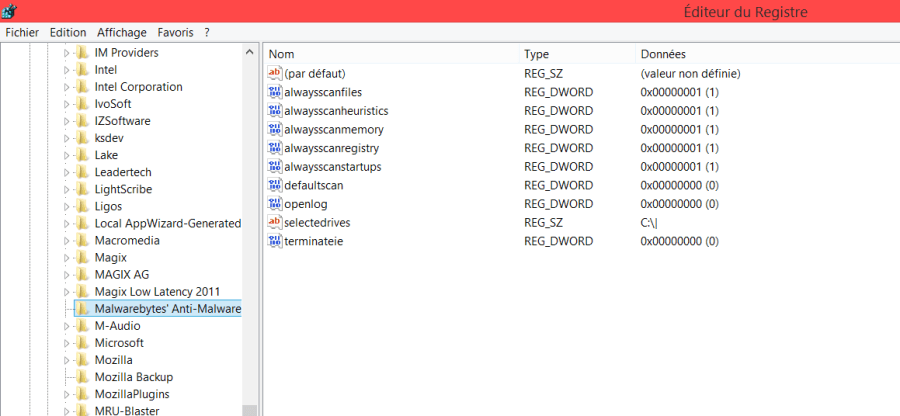Select the Local AppWizard-Generated key name
The width and height of the screenshot is (900, 416).
[x=168, y=224]
